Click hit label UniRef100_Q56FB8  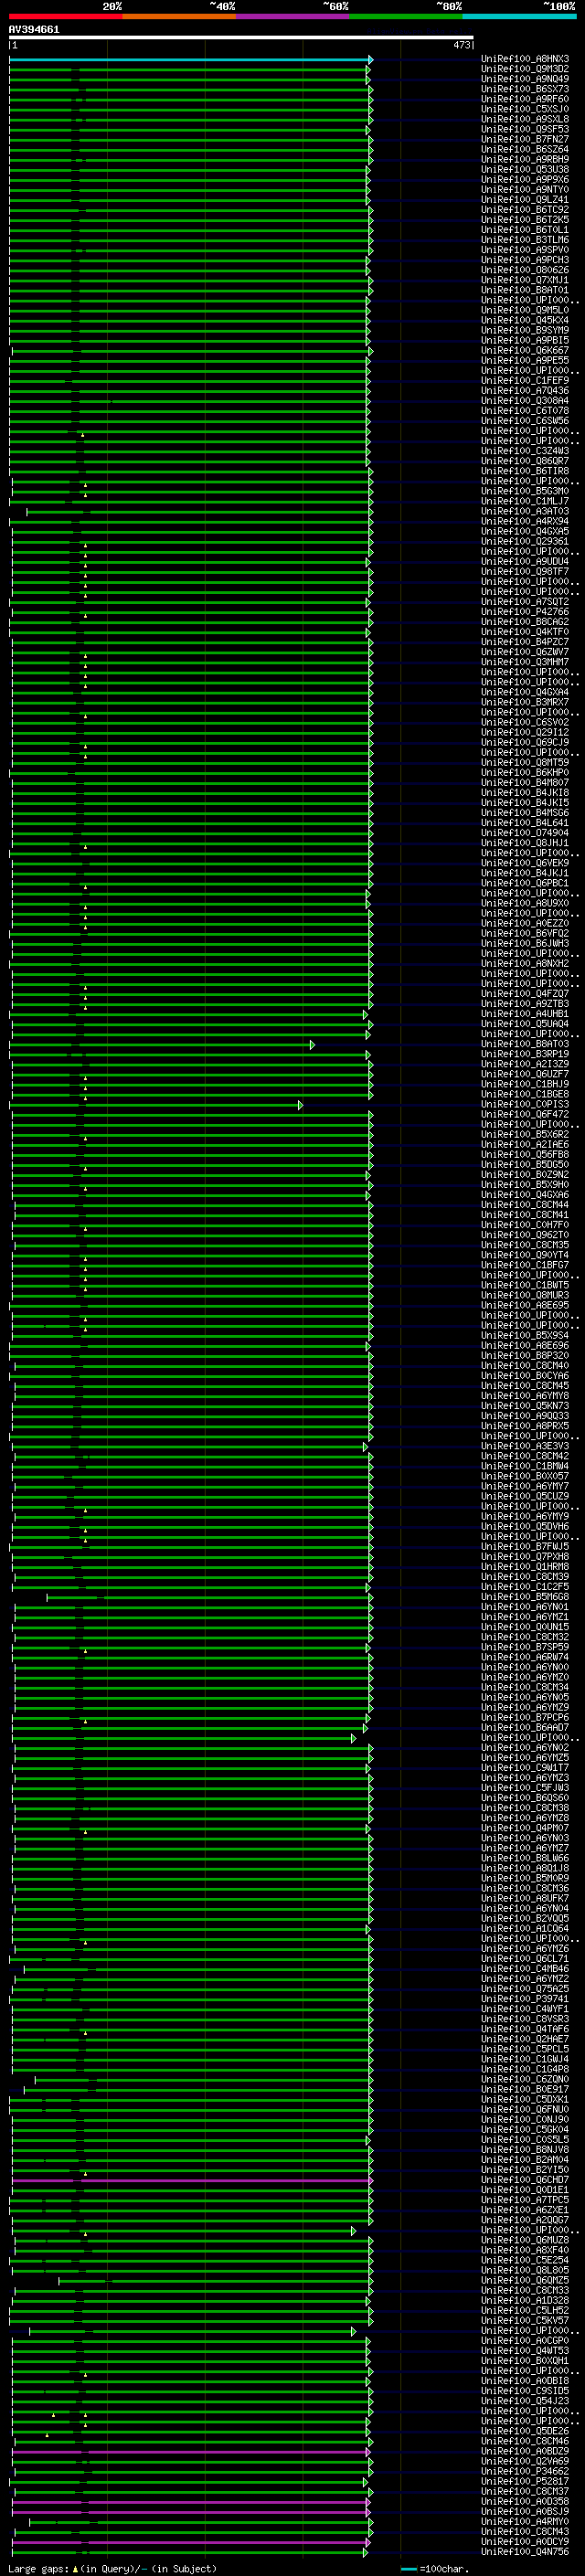(525, 1154)
